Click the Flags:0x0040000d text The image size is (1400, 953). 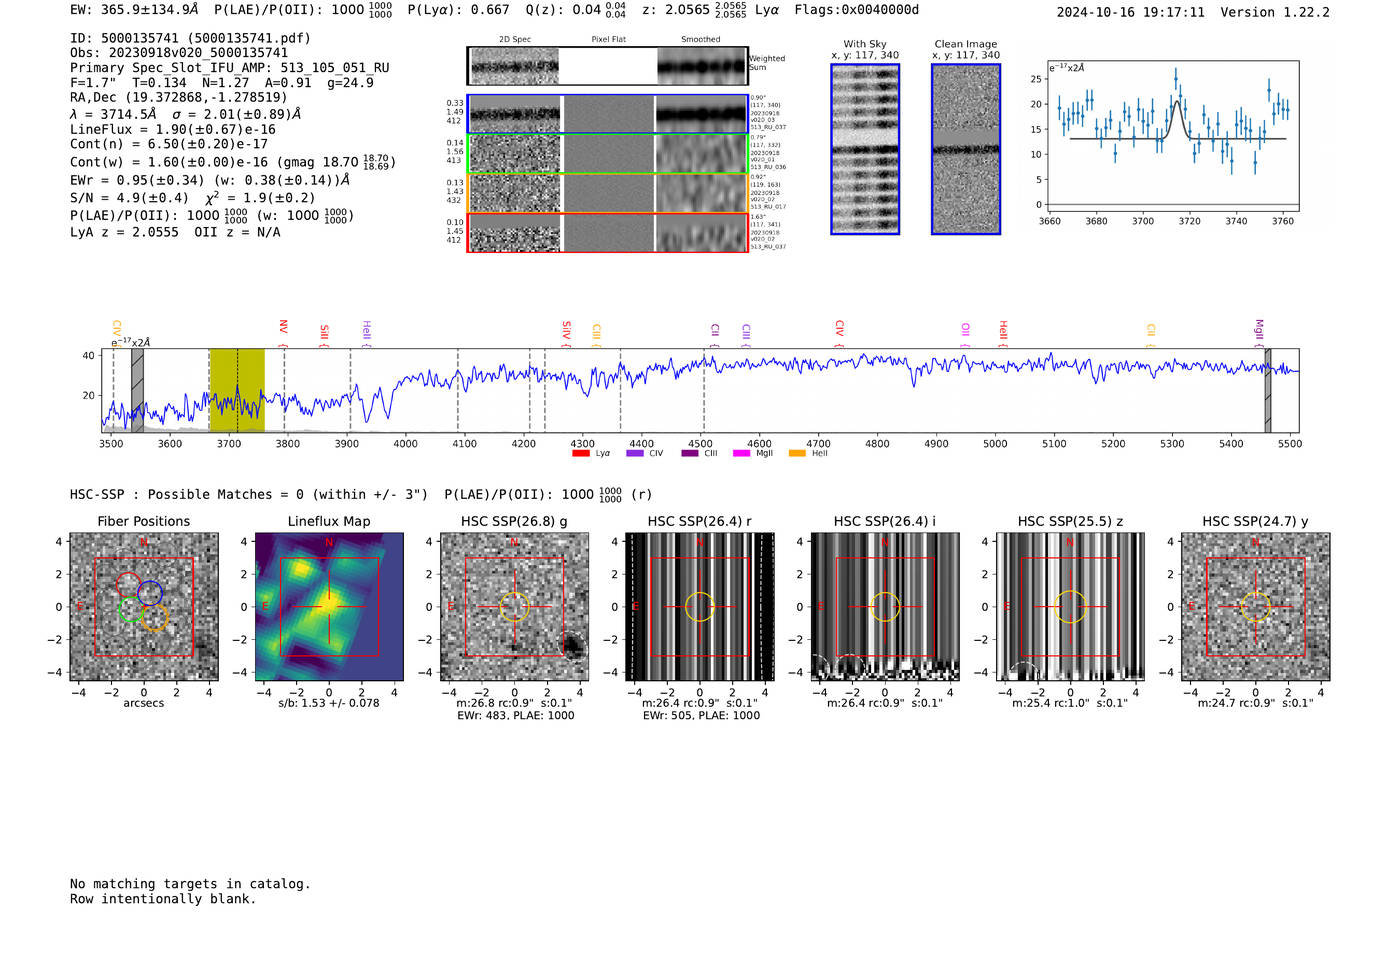(x=857, y=9)
